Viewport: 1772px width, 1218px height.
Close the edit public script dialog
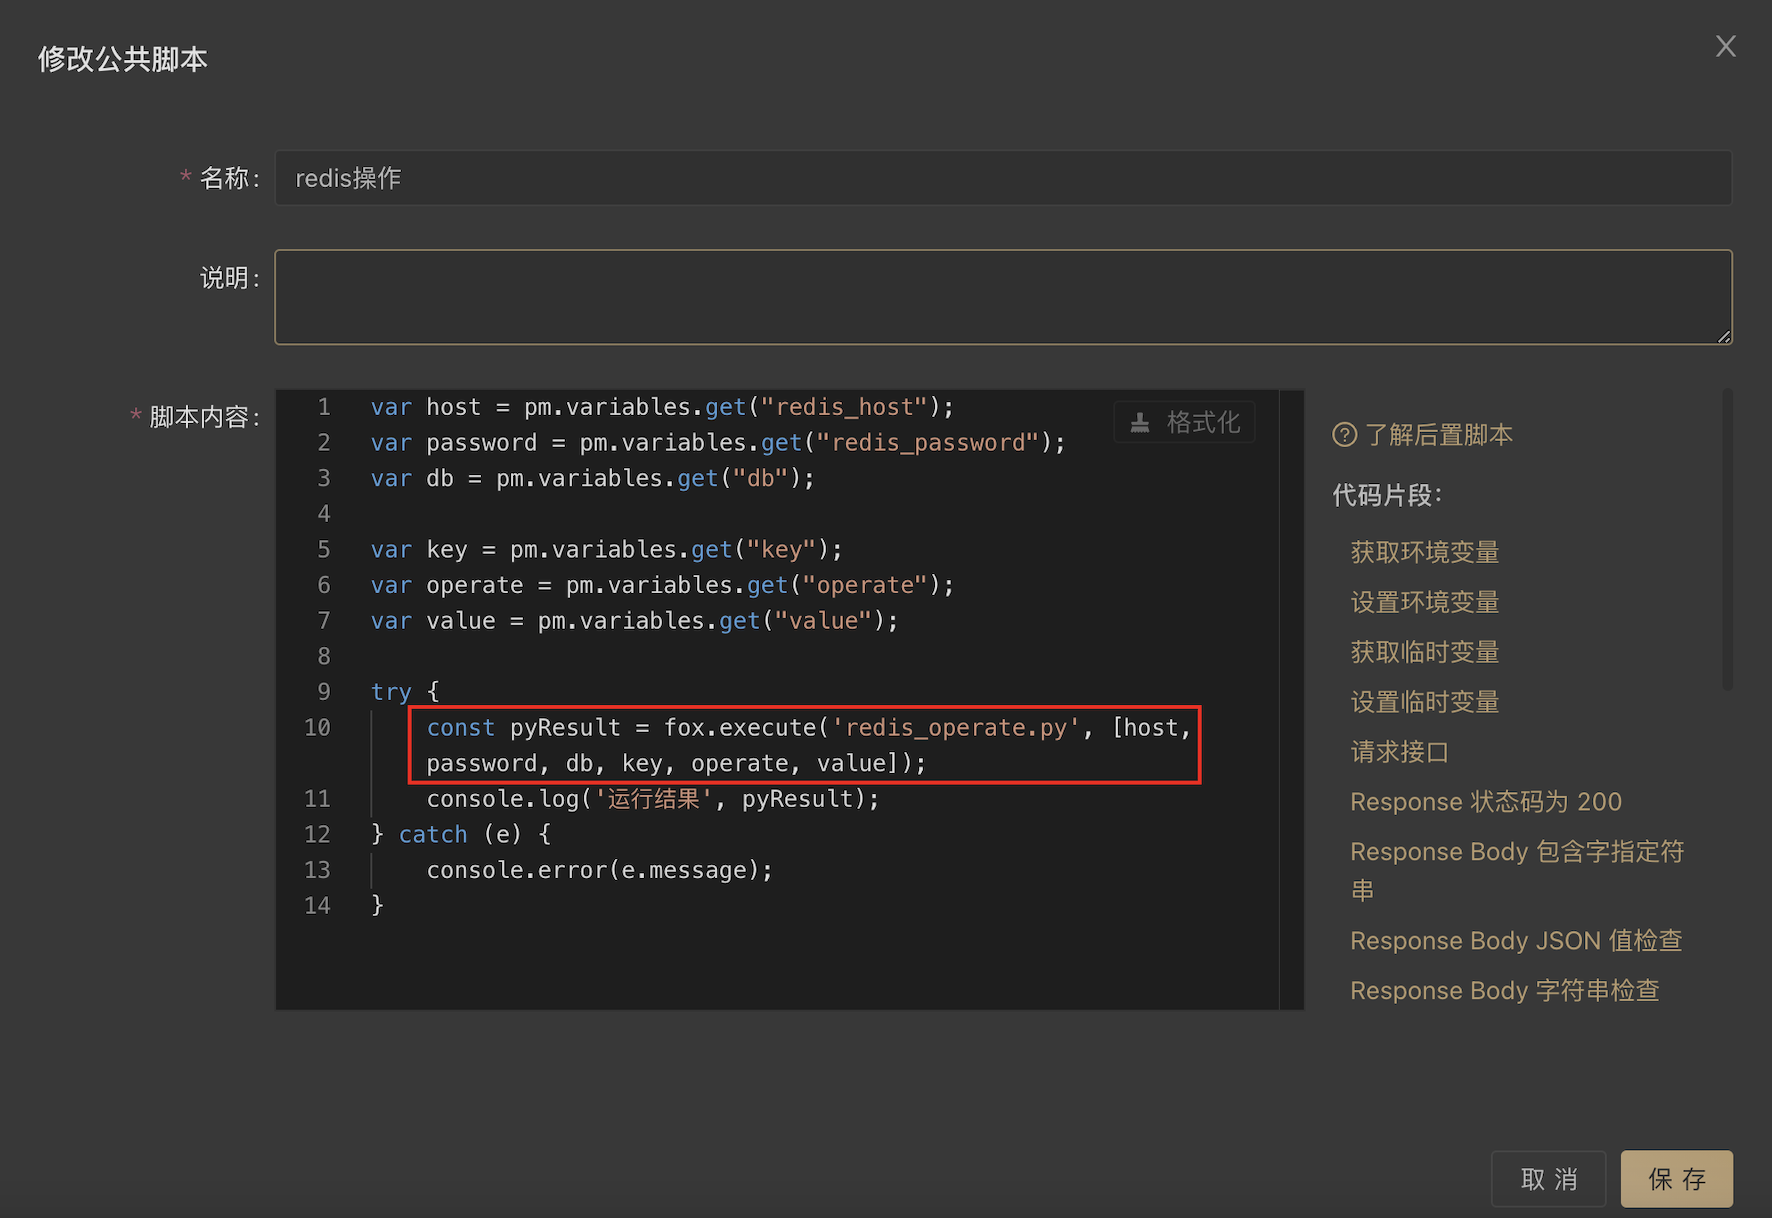1725,46
